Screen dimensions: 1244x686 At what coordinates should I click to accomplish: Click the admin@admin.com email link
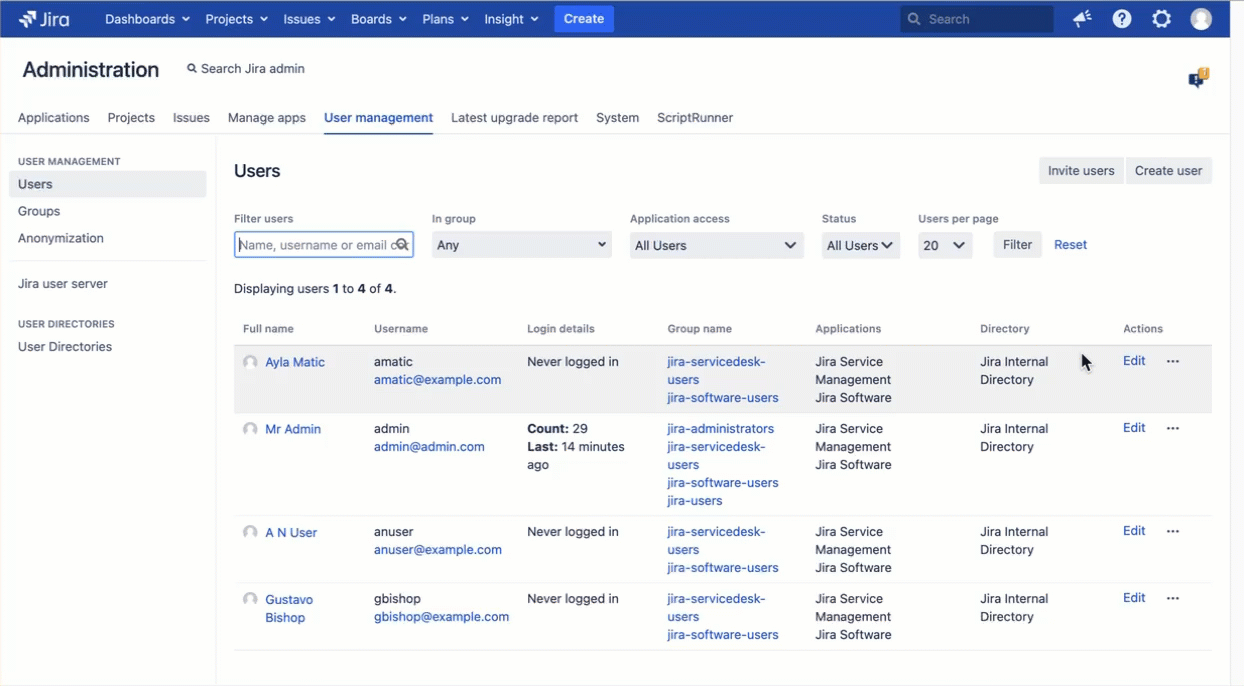[429, 447]
